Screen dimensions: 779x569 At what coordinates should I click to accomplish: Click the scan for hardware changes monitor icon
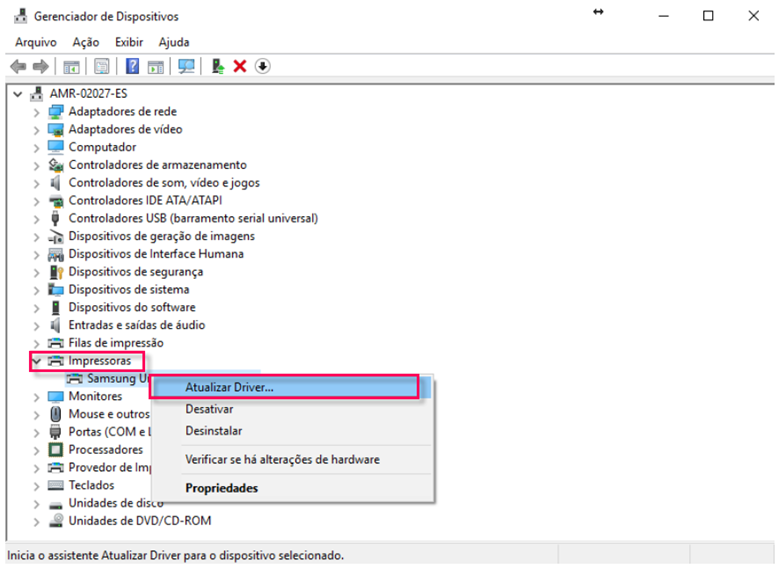(186, 67)
